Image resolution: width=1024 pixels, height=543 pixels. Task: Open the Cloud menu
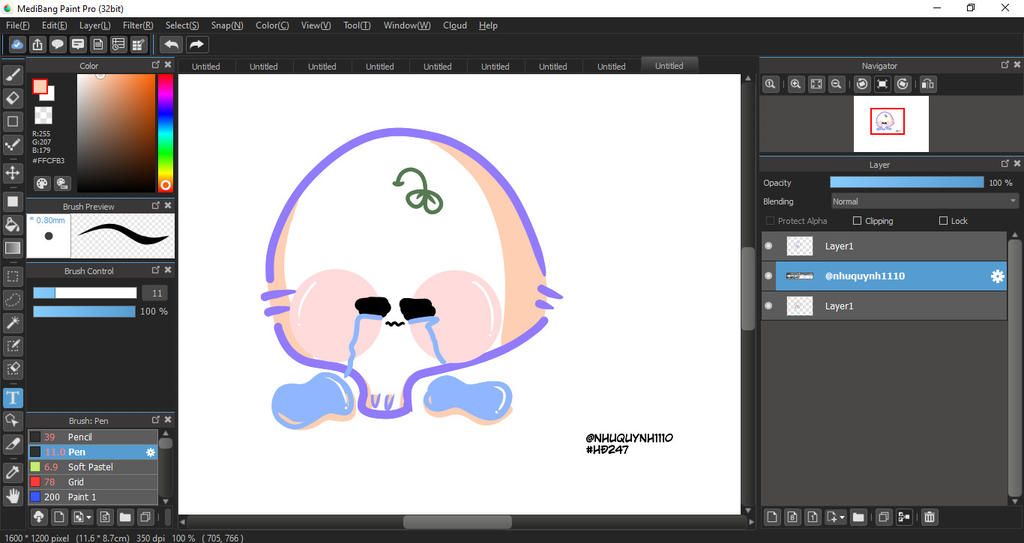pos(455,25)
